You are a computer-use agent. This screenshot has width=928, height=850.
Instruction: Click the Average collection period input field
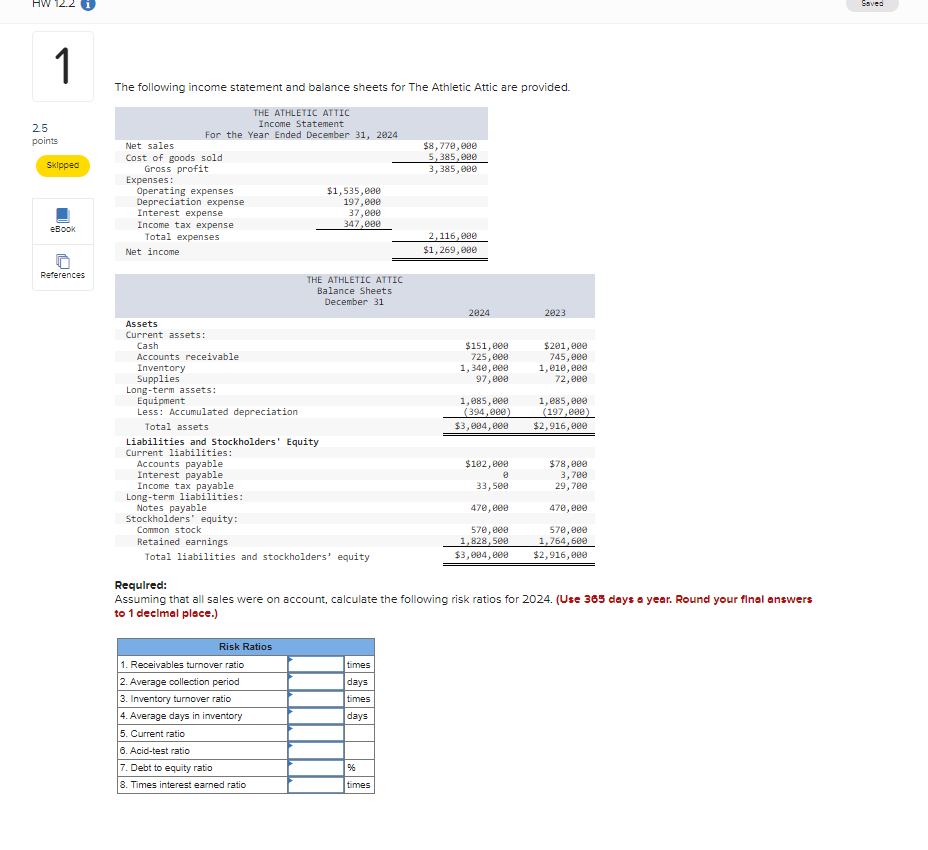(316, 681)
